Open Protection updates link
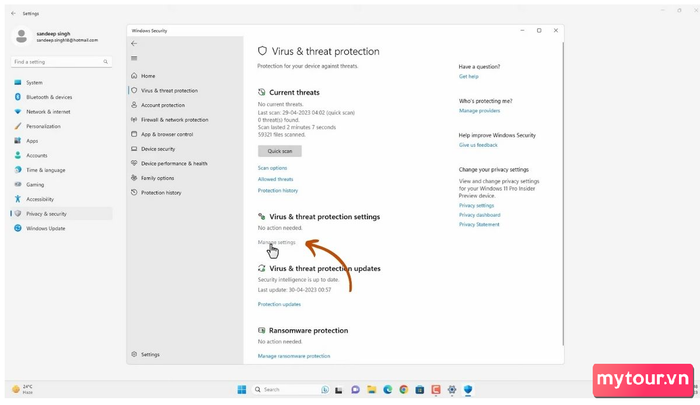 coord(279,304)
